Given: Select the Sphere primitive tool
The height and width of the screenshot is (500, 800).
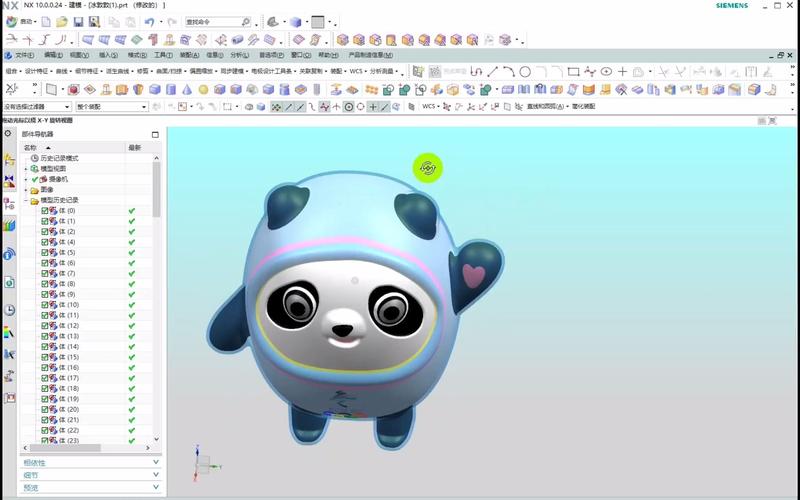Looking at the screenshot, I should 203,90.
